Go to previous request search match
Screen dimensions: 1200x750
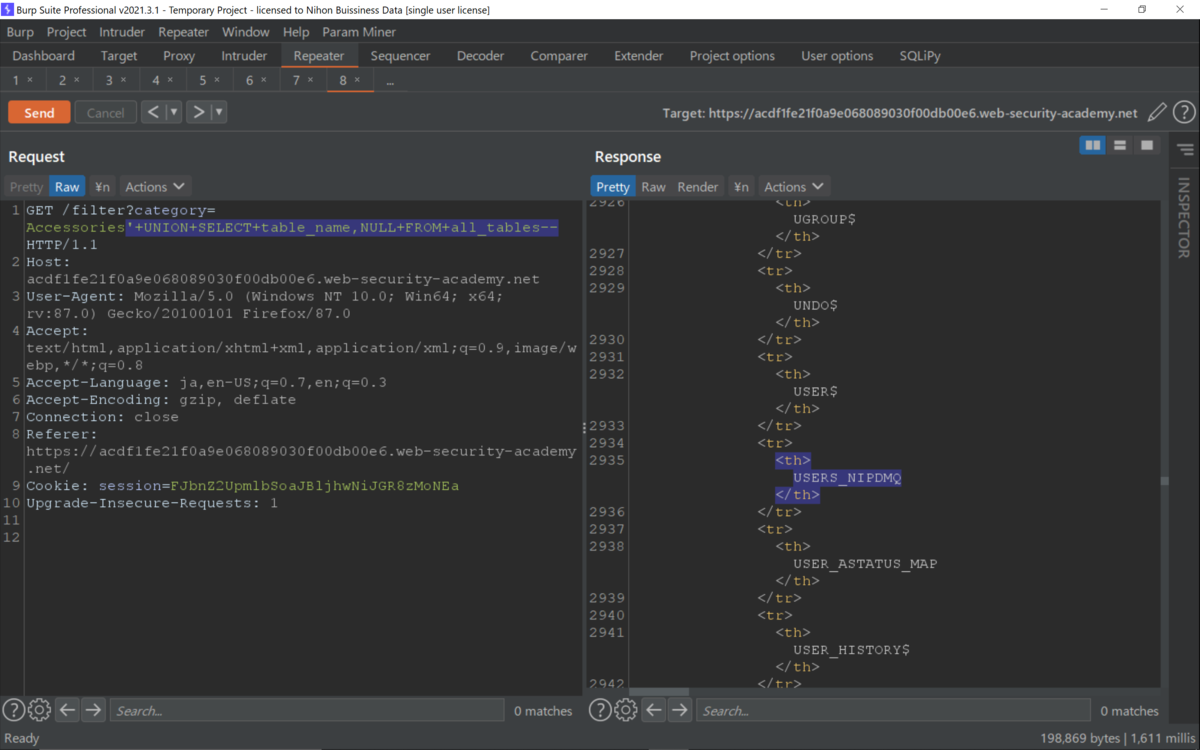[x=67, y=710]
